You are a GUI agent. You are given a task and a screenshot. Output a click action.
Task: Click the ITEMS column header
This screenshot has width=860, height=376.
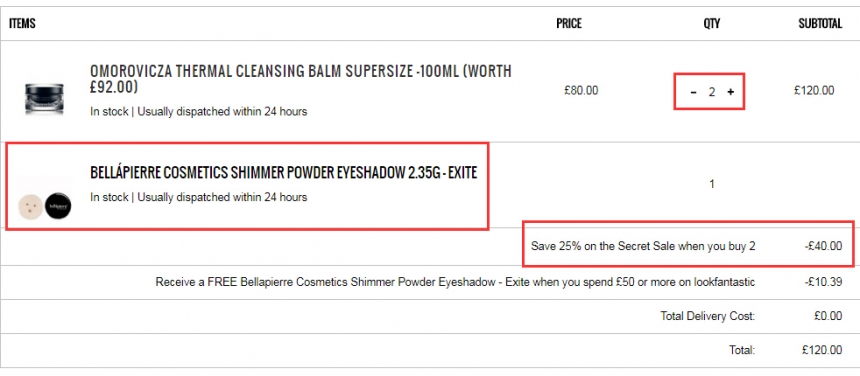[x=22, y=24]
